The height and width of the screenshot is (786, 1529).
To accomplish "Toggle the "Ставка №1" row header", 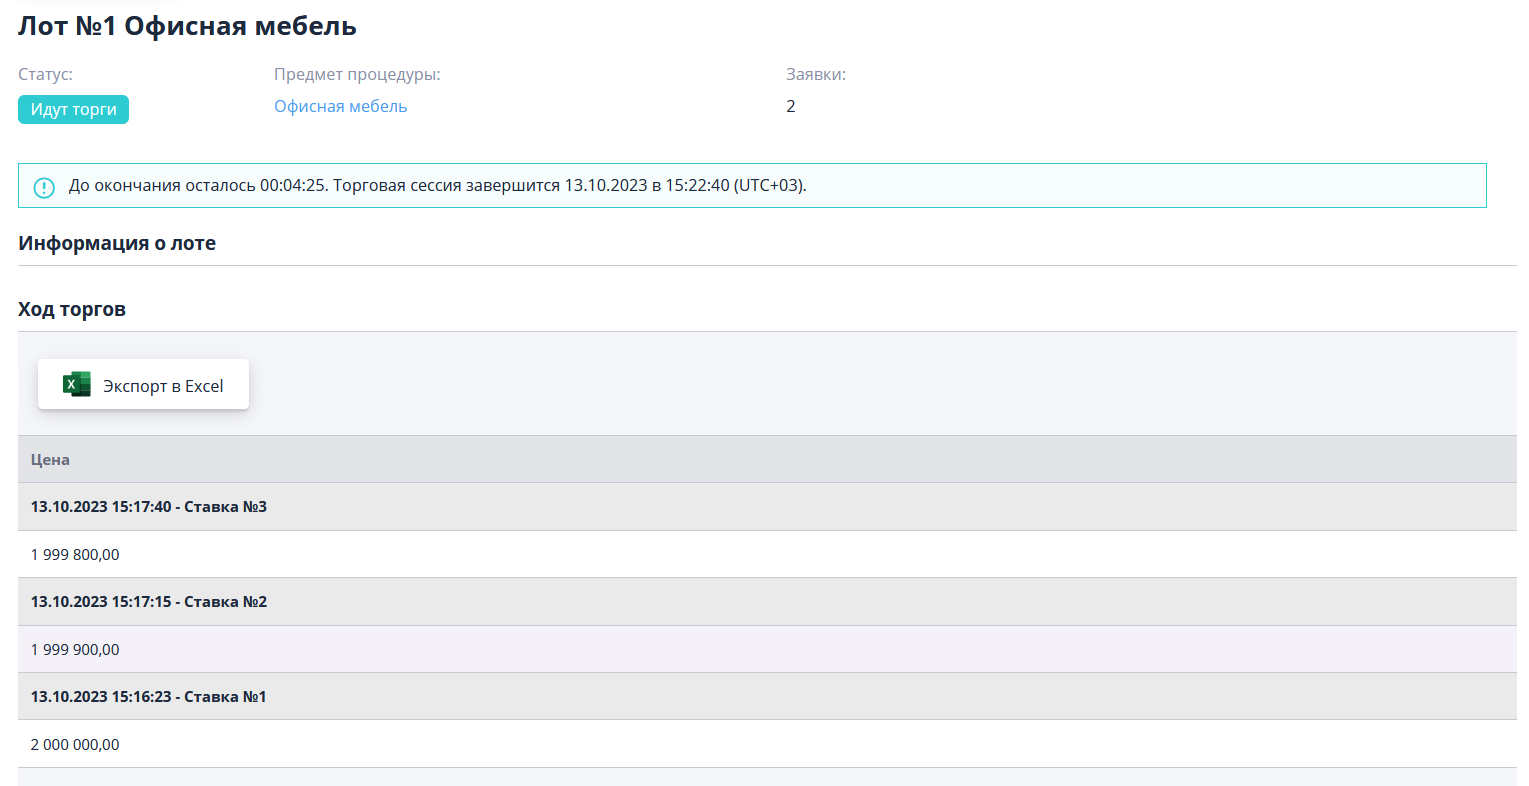I will (x=147, y=696).
